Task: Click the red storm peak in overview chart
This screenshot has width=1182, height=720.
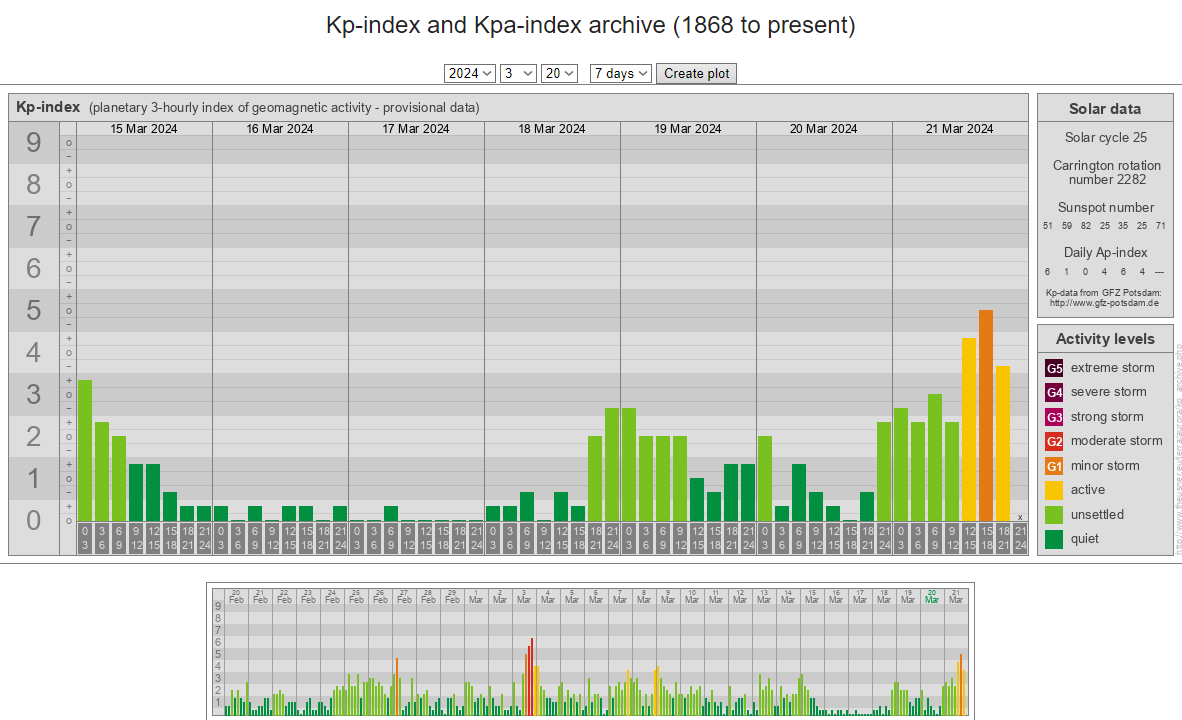Action: (532, 675)
